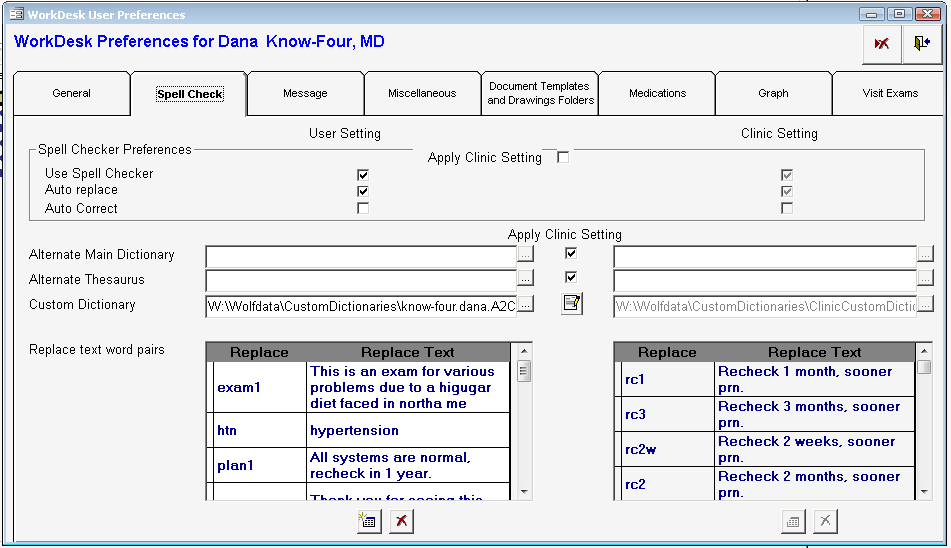Open the Graph tab
Viewport: 951px width, 548px height.
[773, 93]
